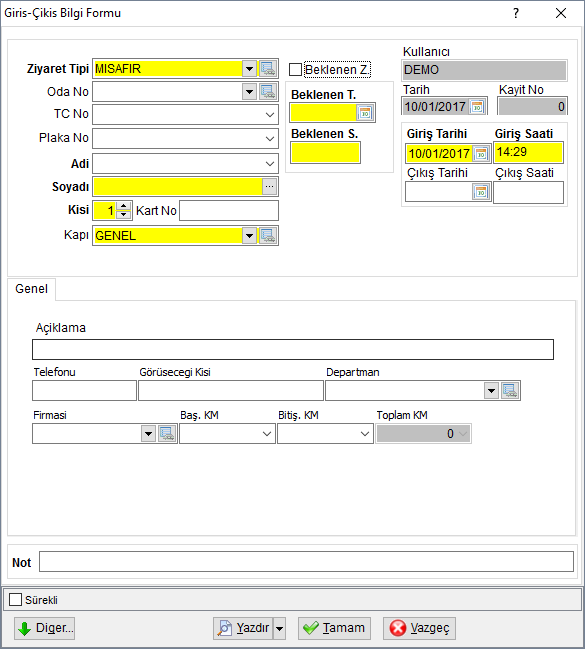The image size is (585, 649).
Task: Enable the Beklenen Z. checkbox
Action: coord(295,70)
